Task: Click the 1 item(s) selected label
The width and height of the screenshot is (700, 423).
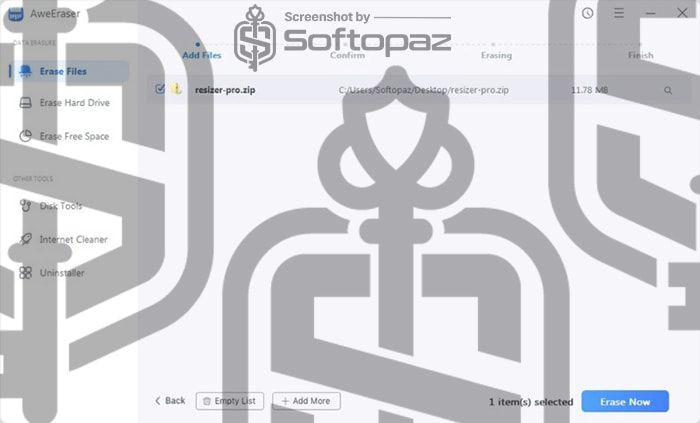Action: pyautogui.click(x=531, y=402)
